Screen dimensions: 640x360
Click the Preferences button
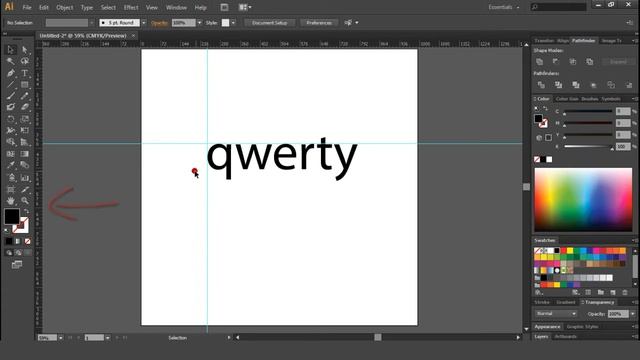coord(319,23)
